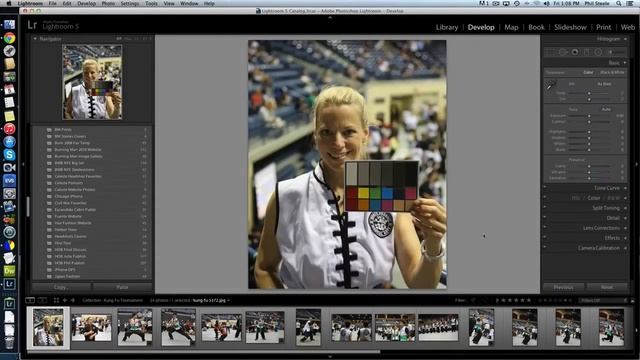
Task: Expand the Camera Calibration panel
Action: pos(625,248)
